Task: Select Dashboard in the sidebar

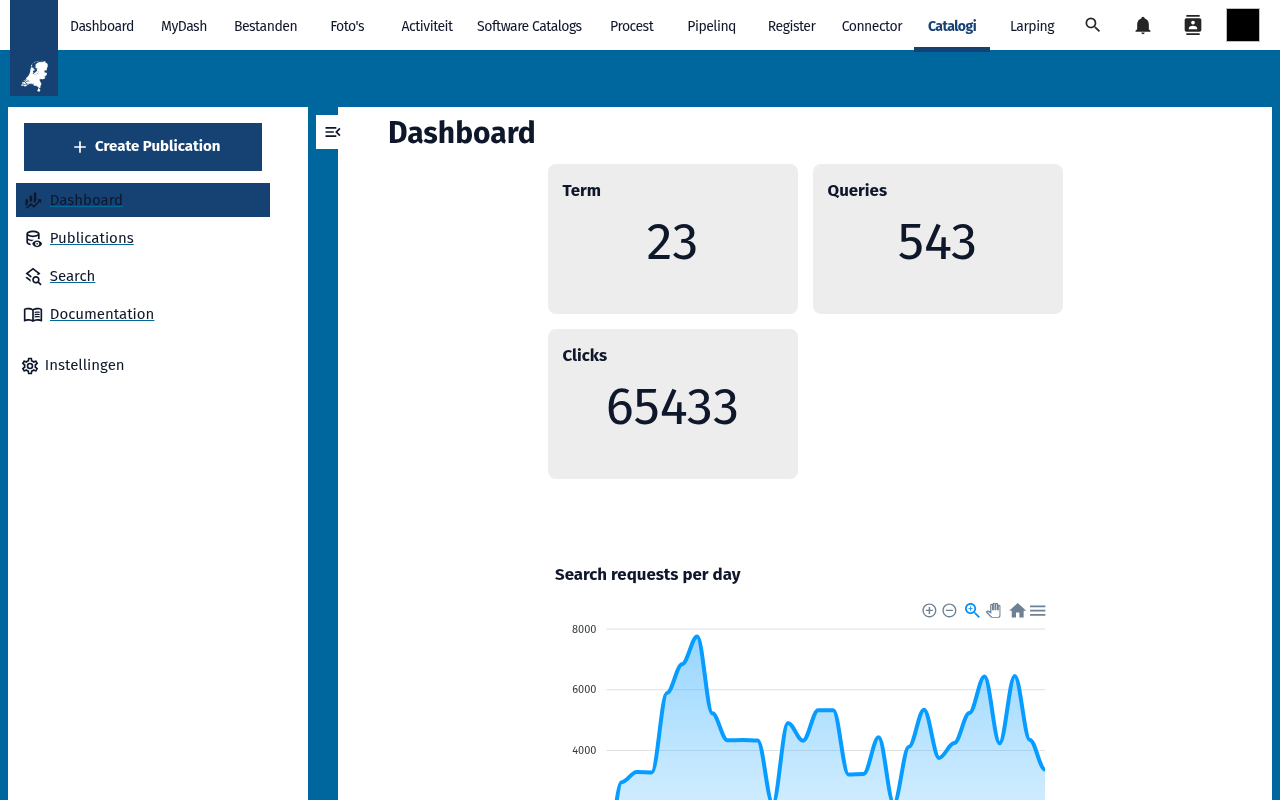Action: (143, 200)
